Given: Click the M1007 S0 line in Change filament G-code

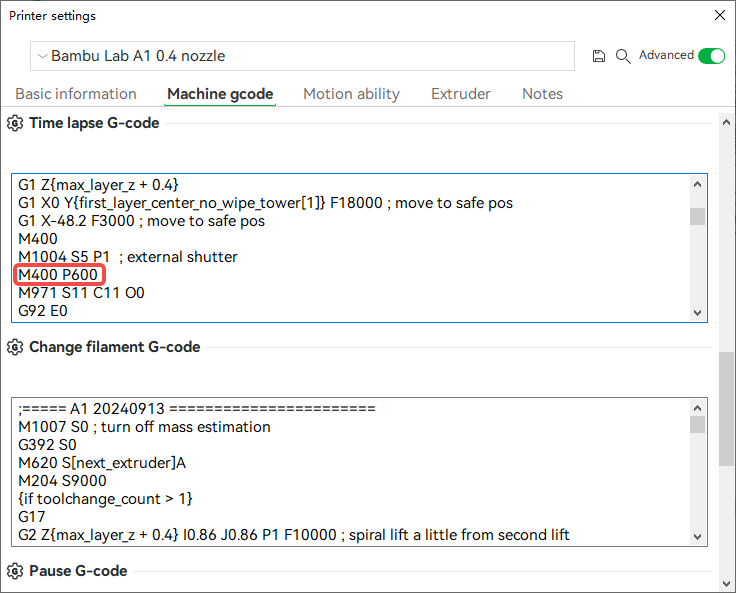Looking at the screenshot, I should [x=144, y=427].
